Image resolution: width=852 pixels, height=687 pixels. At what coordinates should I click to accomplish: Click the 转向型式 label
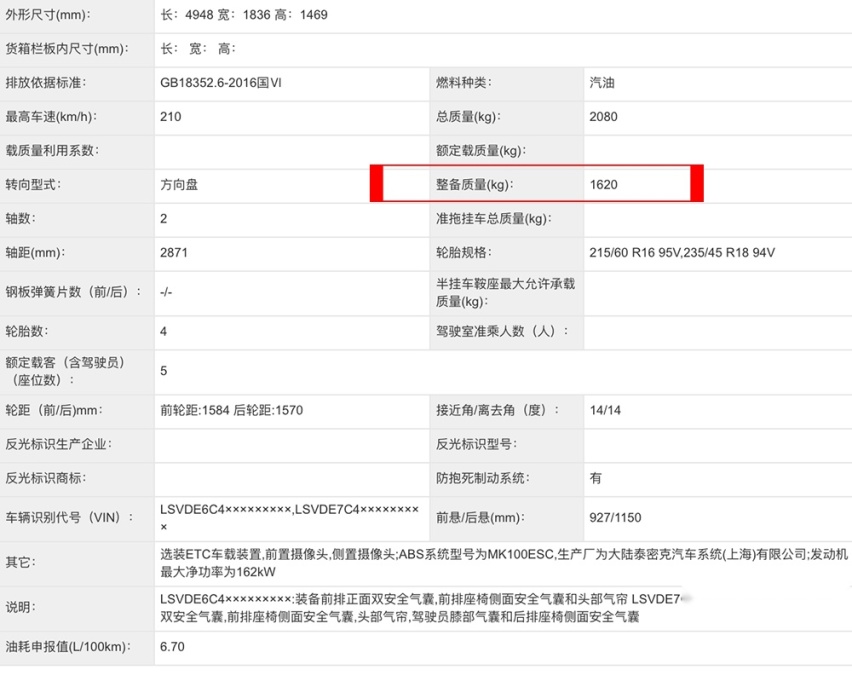[x=34, y=185]
